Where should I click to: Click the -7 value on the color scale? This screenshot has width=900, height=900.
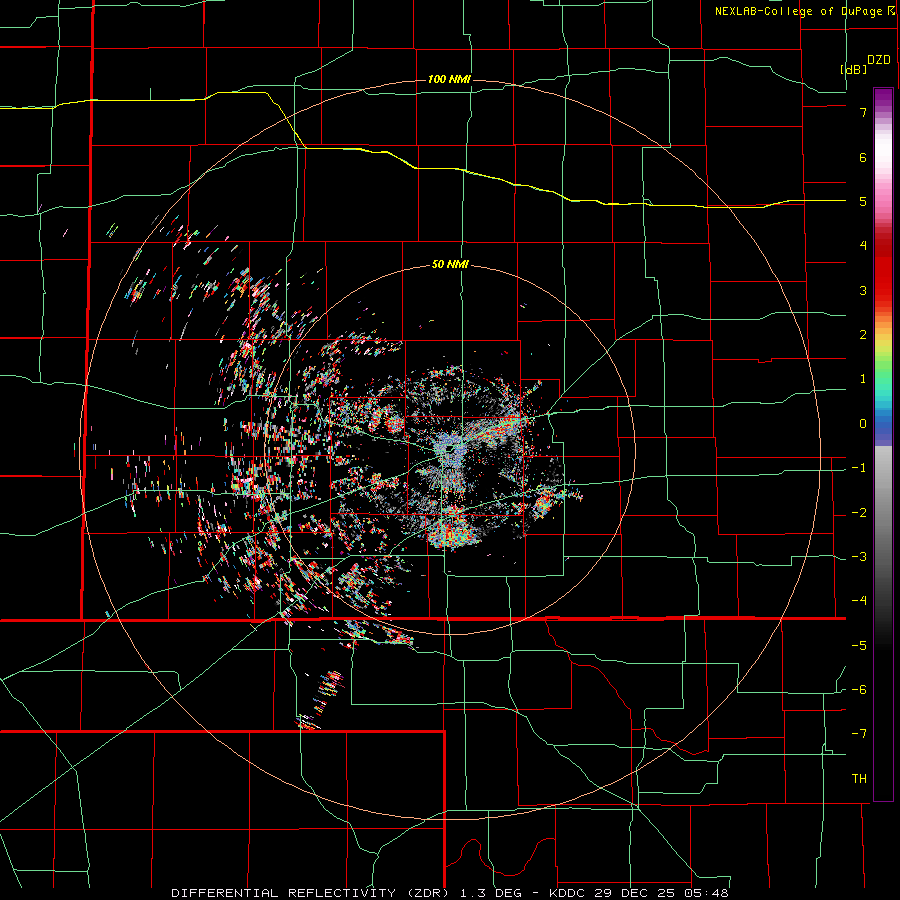tap(859, 734)
